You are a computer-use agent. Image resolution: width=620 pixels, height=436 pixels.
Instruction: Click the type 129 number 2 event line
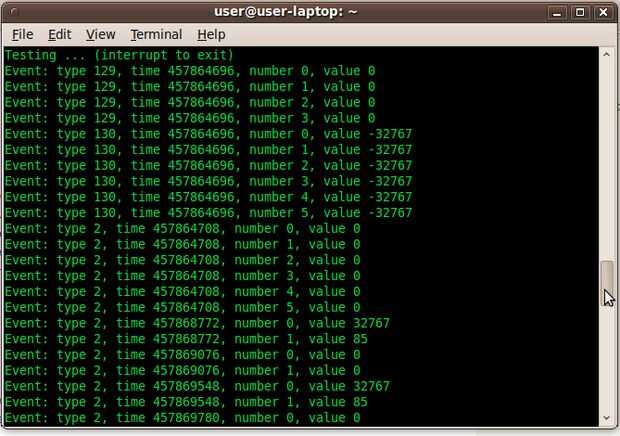[190, 102]
